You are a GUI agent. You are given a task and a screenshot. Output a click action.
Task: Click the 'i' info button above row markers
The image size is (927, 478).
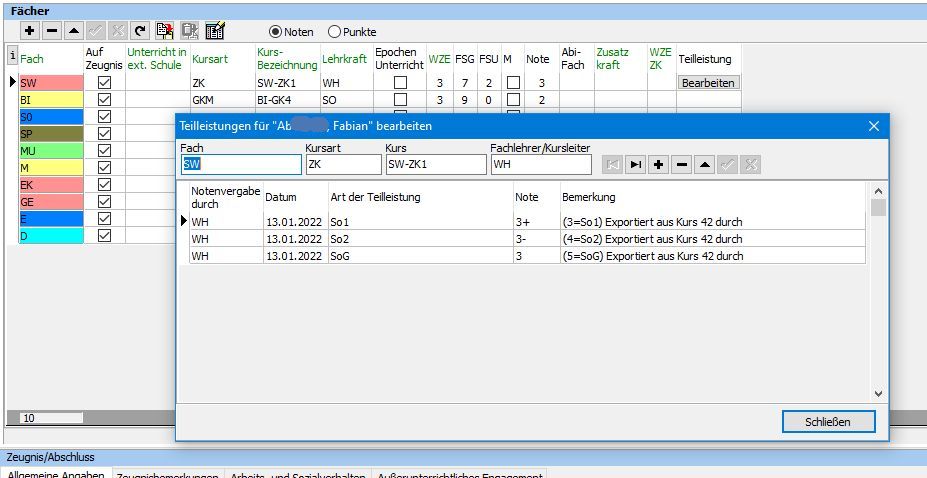click(x=12, y=56)
